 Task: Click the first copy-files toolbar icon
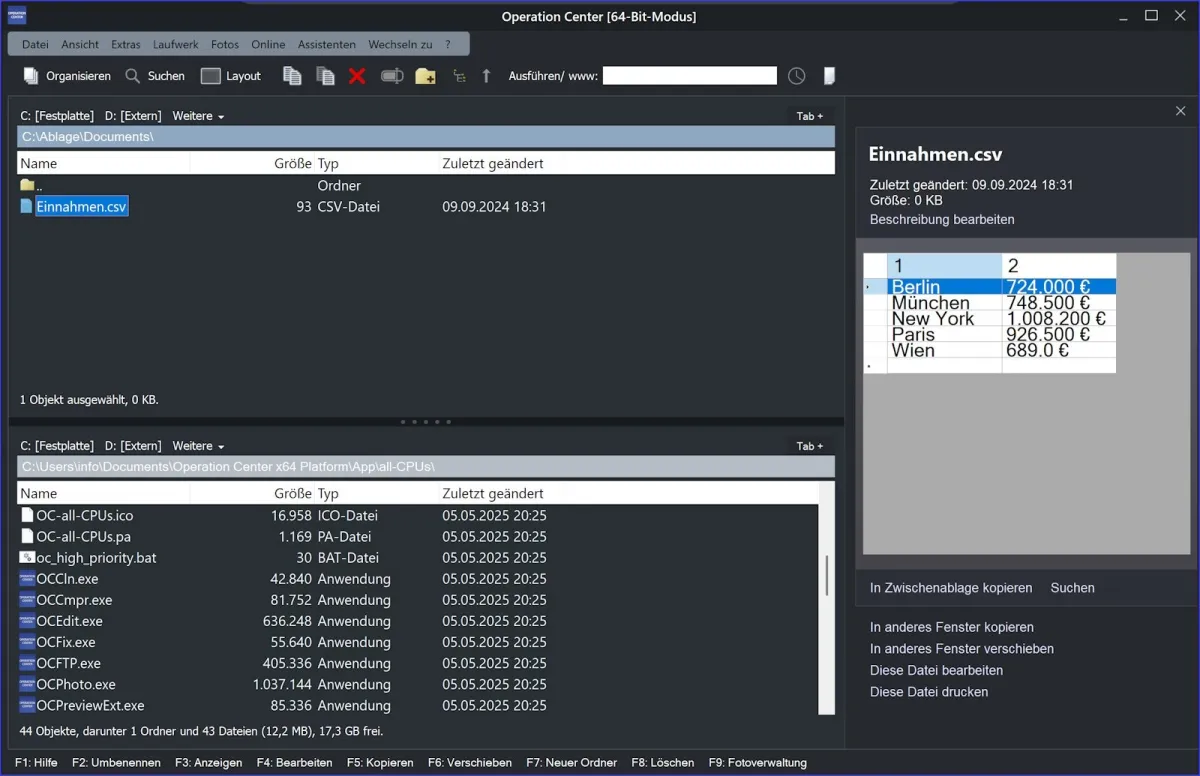click(292, 76)
